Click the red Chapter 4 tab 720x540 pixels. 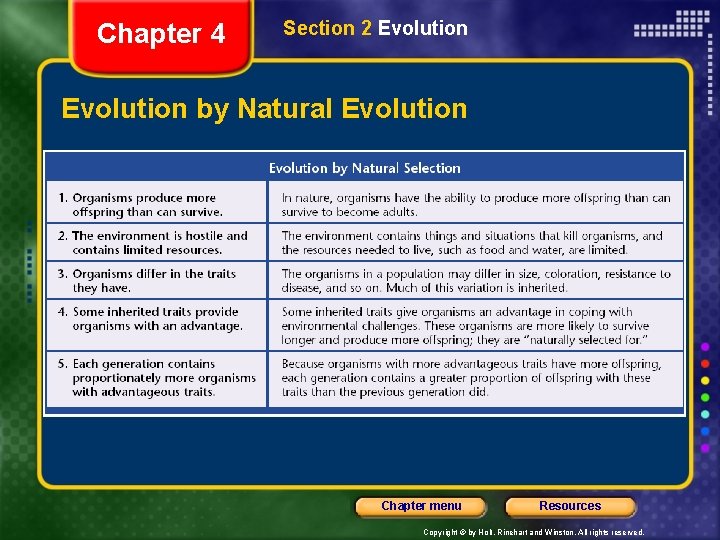(x=161, y=37)
